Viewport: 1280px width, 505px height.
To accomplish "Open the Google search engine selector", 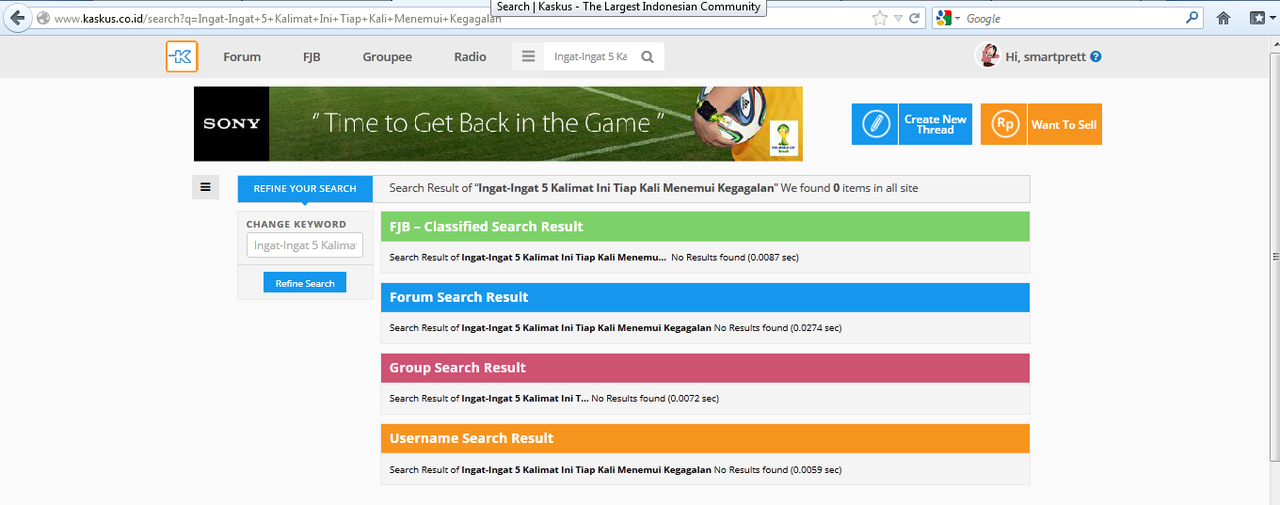I will tap(948, 18).
